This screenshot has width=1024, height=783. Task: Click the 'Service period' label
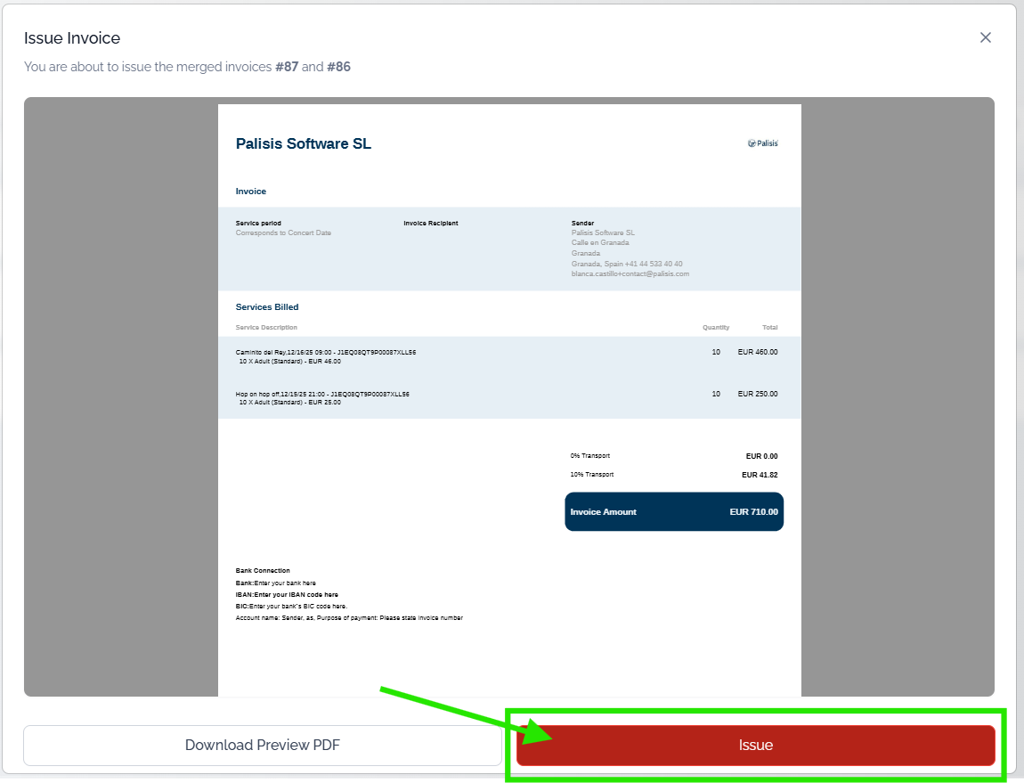[258, 223]
